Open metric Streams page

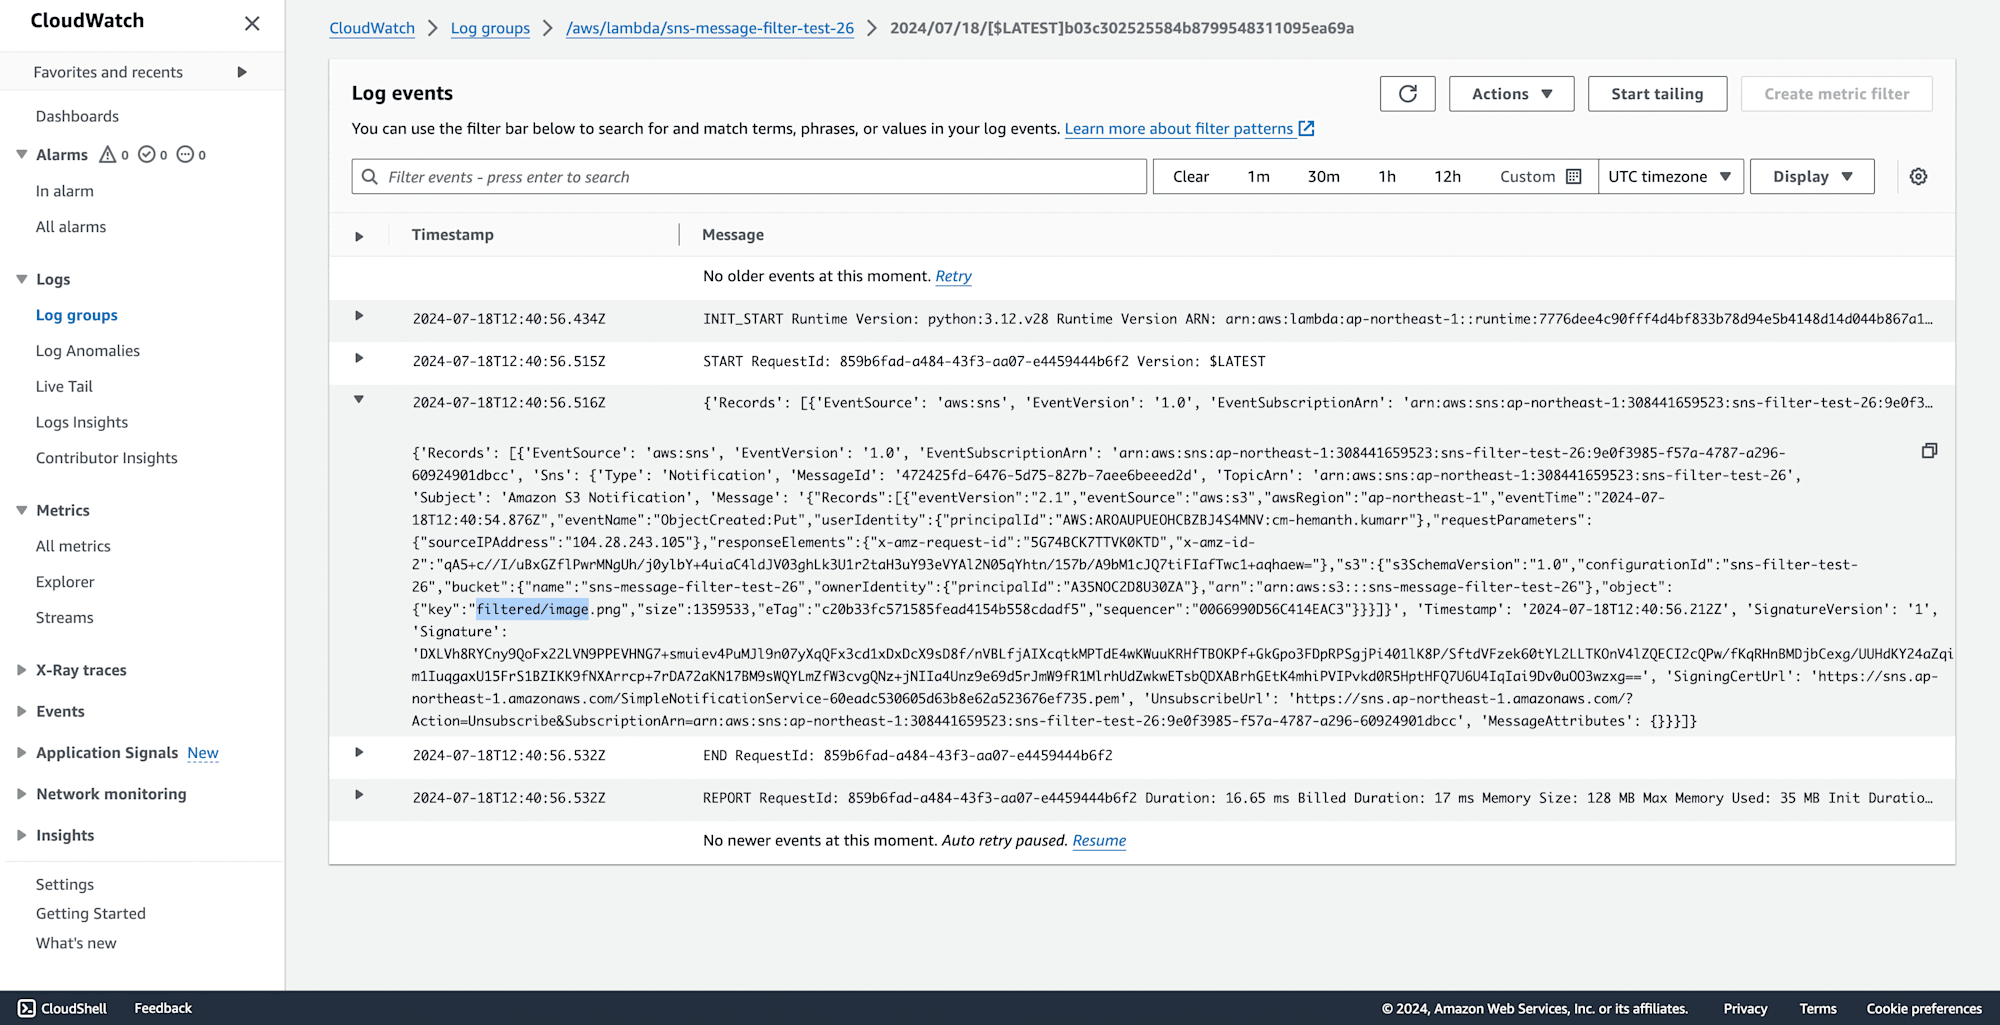pyautogui.click(x=65, y=618)
